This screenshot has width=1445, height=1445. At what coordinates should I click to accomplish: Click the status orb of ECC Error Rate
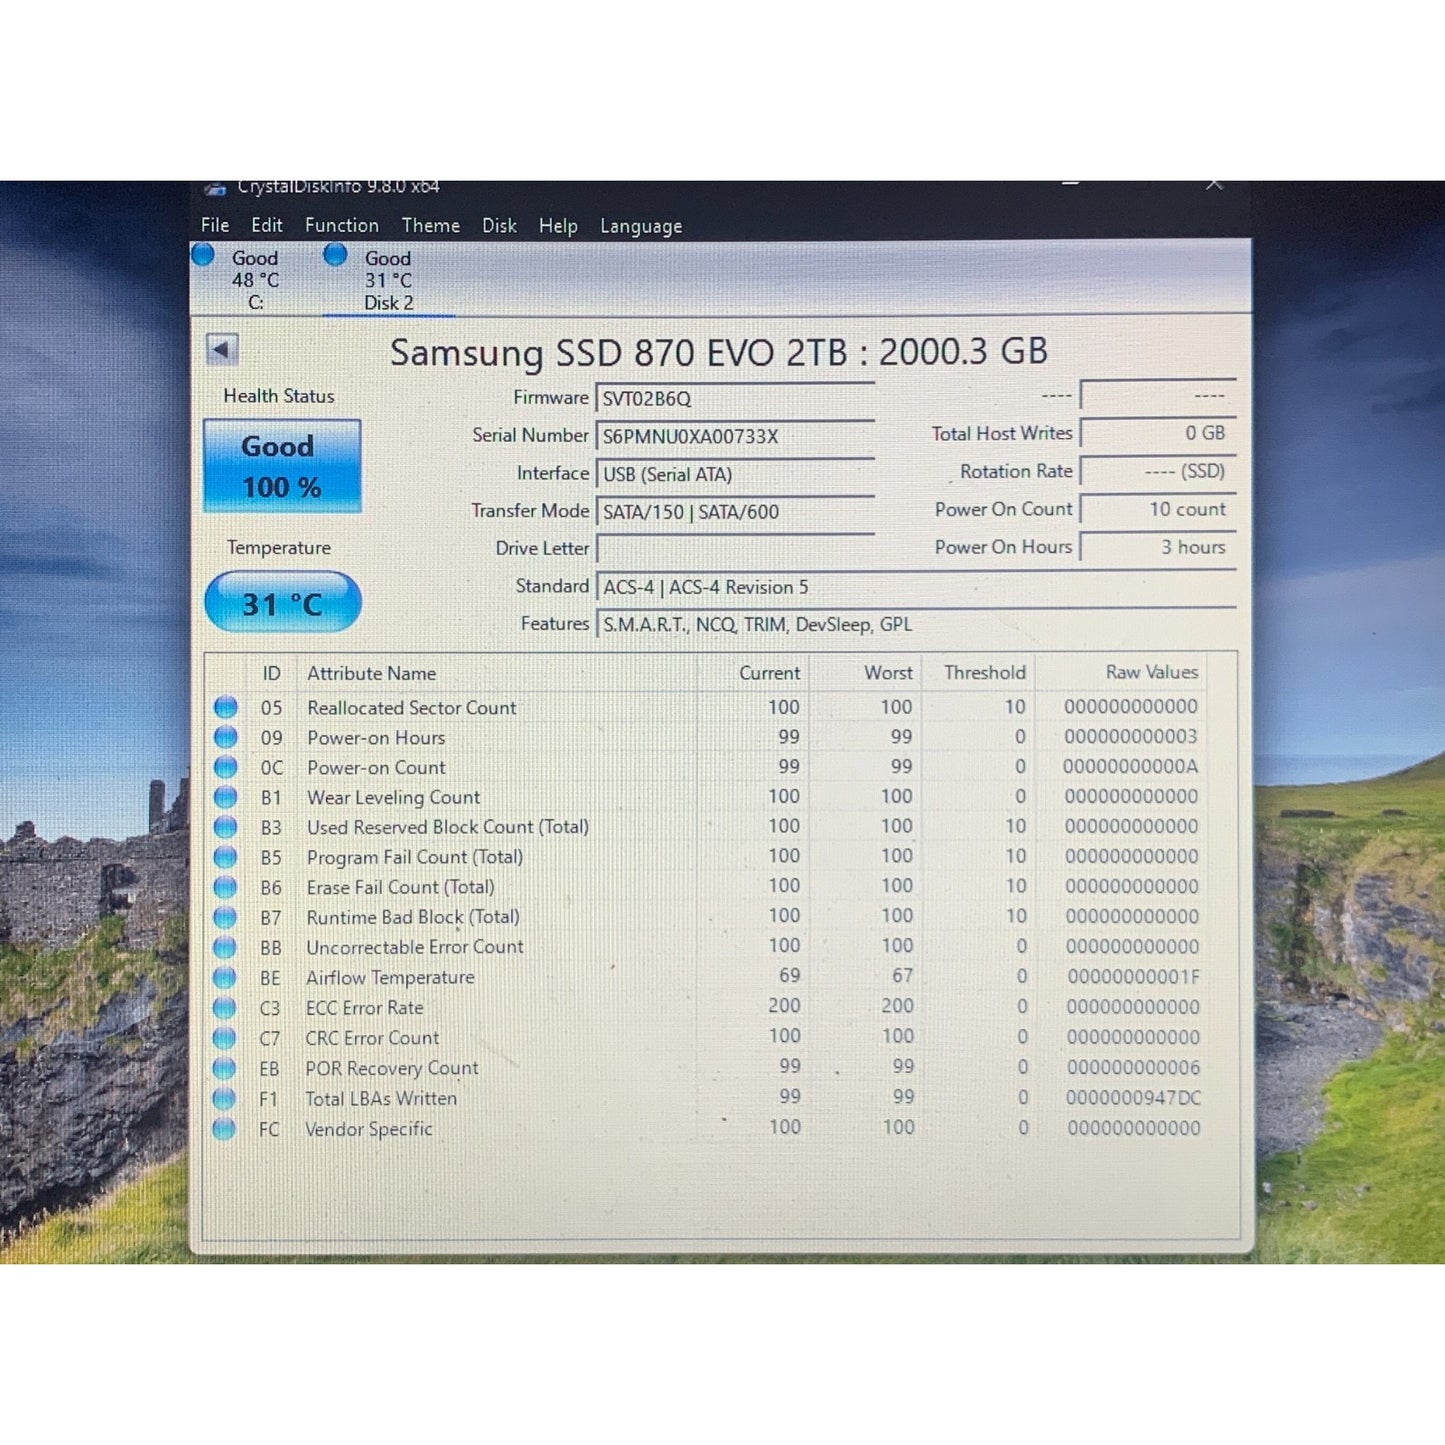point(225,1007)
